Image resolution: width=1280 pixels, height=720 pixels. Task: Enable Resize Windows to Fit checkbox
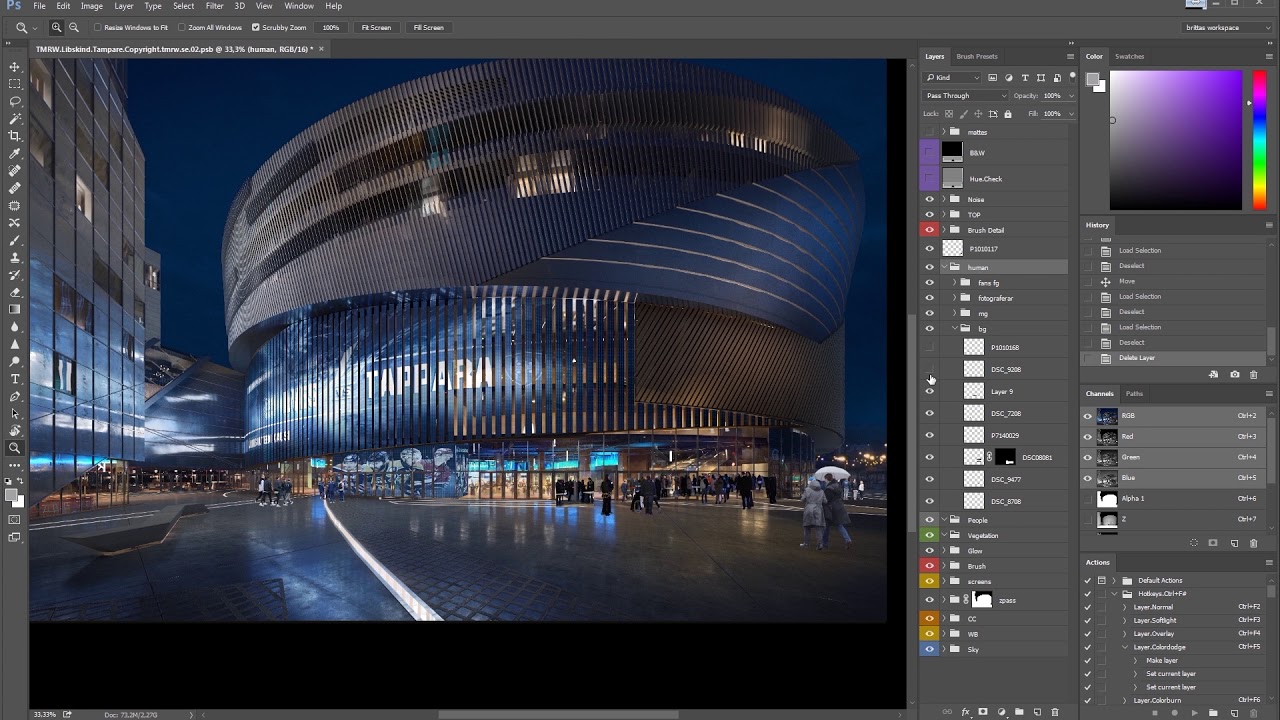coord(98,27)
